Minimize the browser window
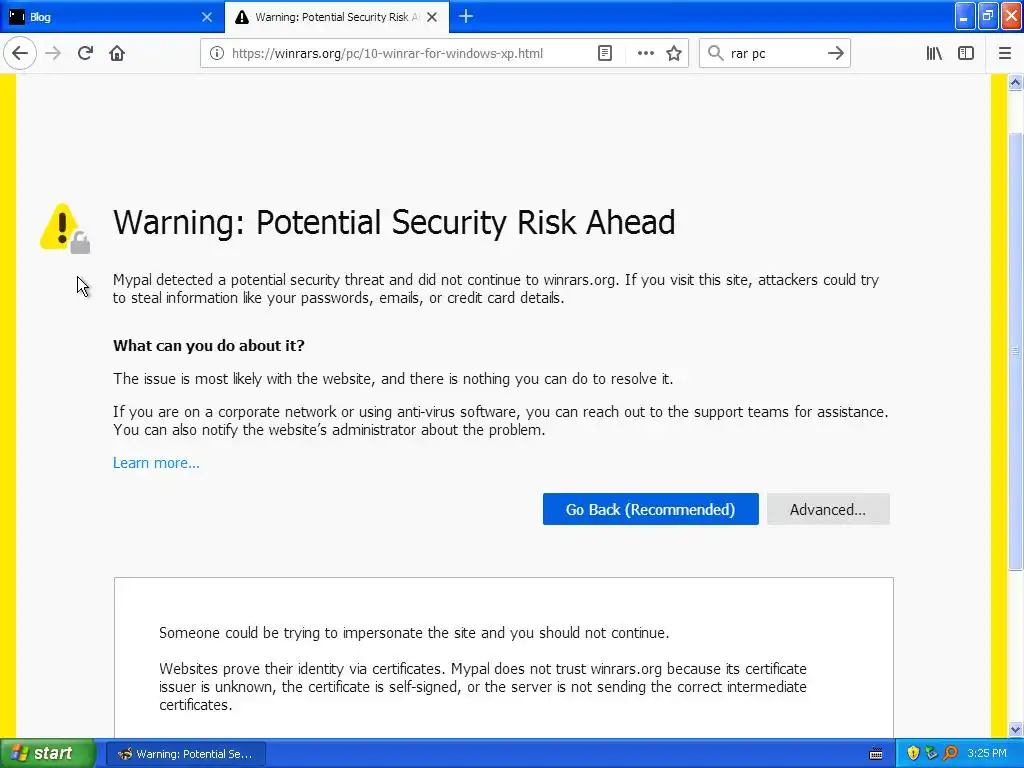Screen dimensions: 1024x768 click(x=965, y=16)
